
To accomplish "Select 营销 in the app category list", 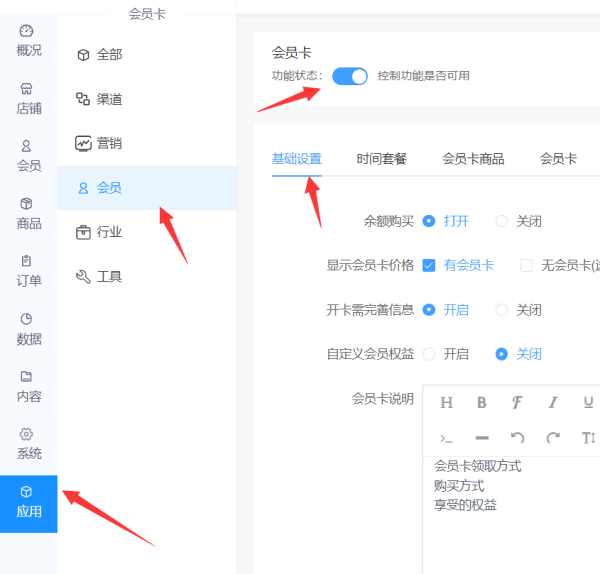I will [x=147, y=144].
